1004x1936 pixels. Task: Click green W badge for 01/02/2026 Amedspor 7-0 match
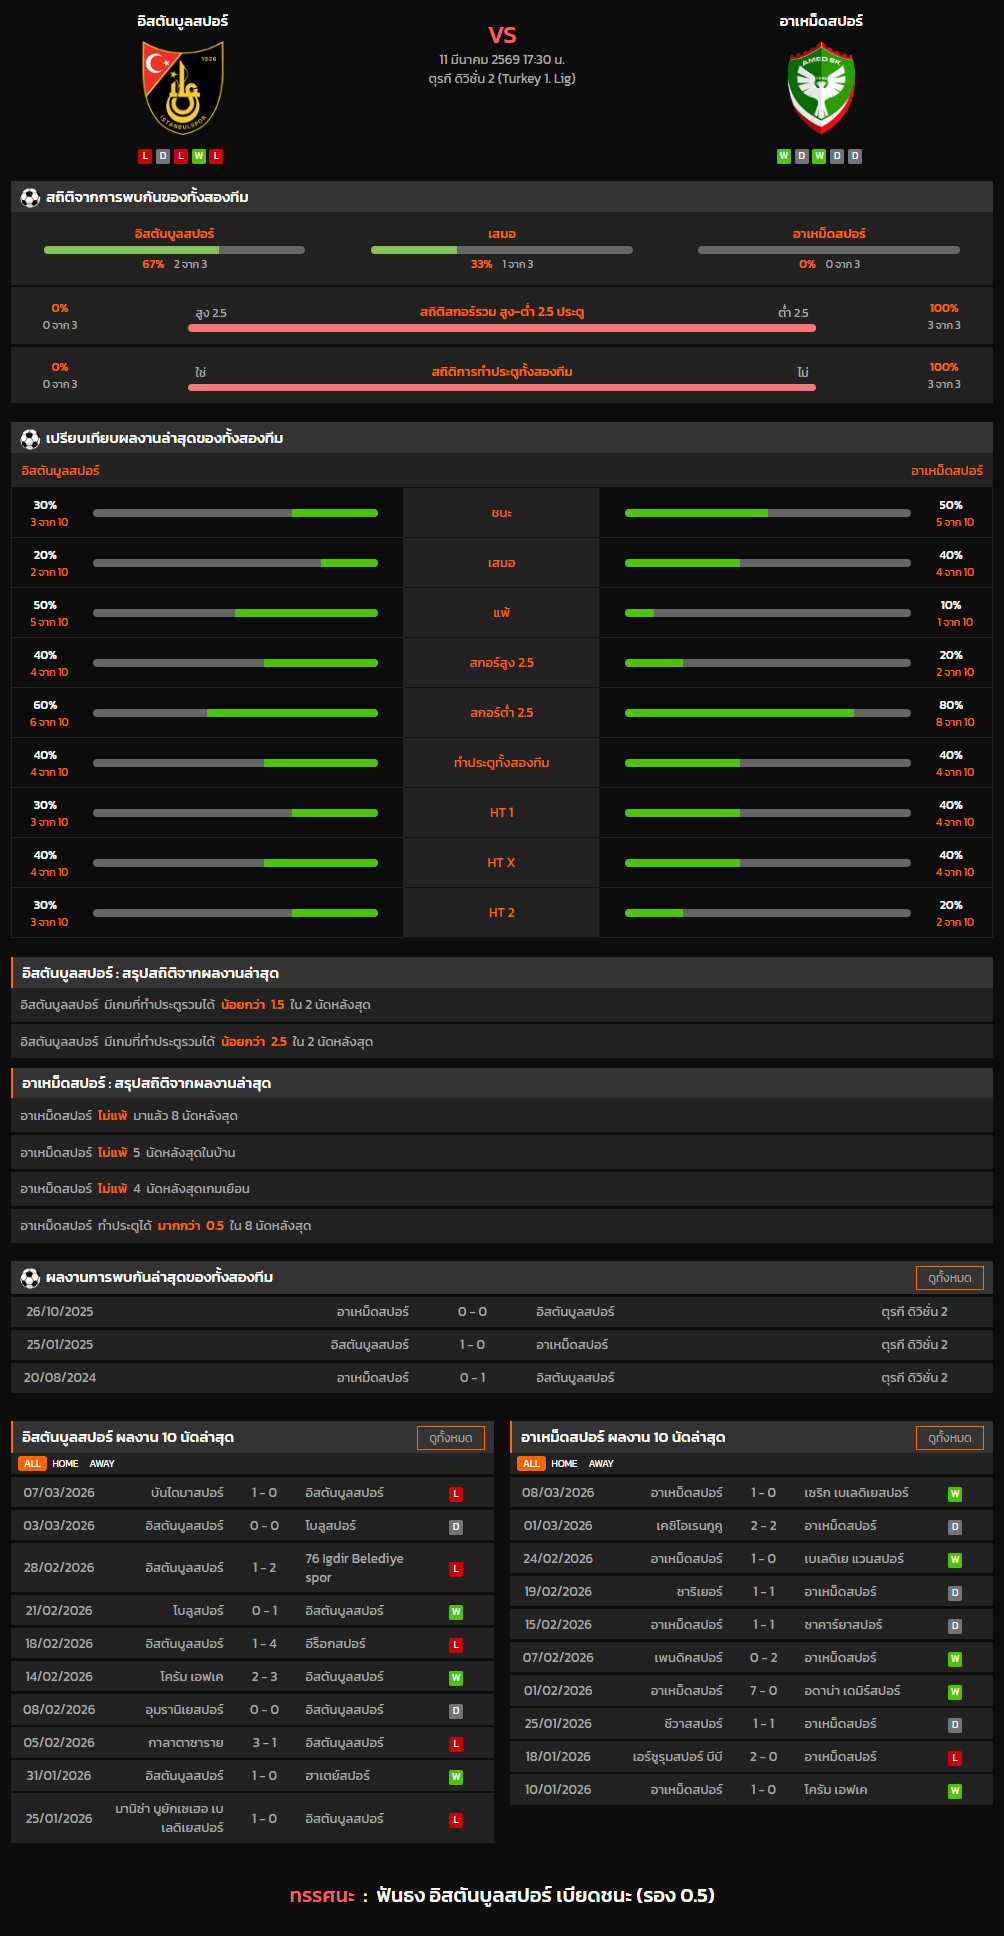point(955,1692)
